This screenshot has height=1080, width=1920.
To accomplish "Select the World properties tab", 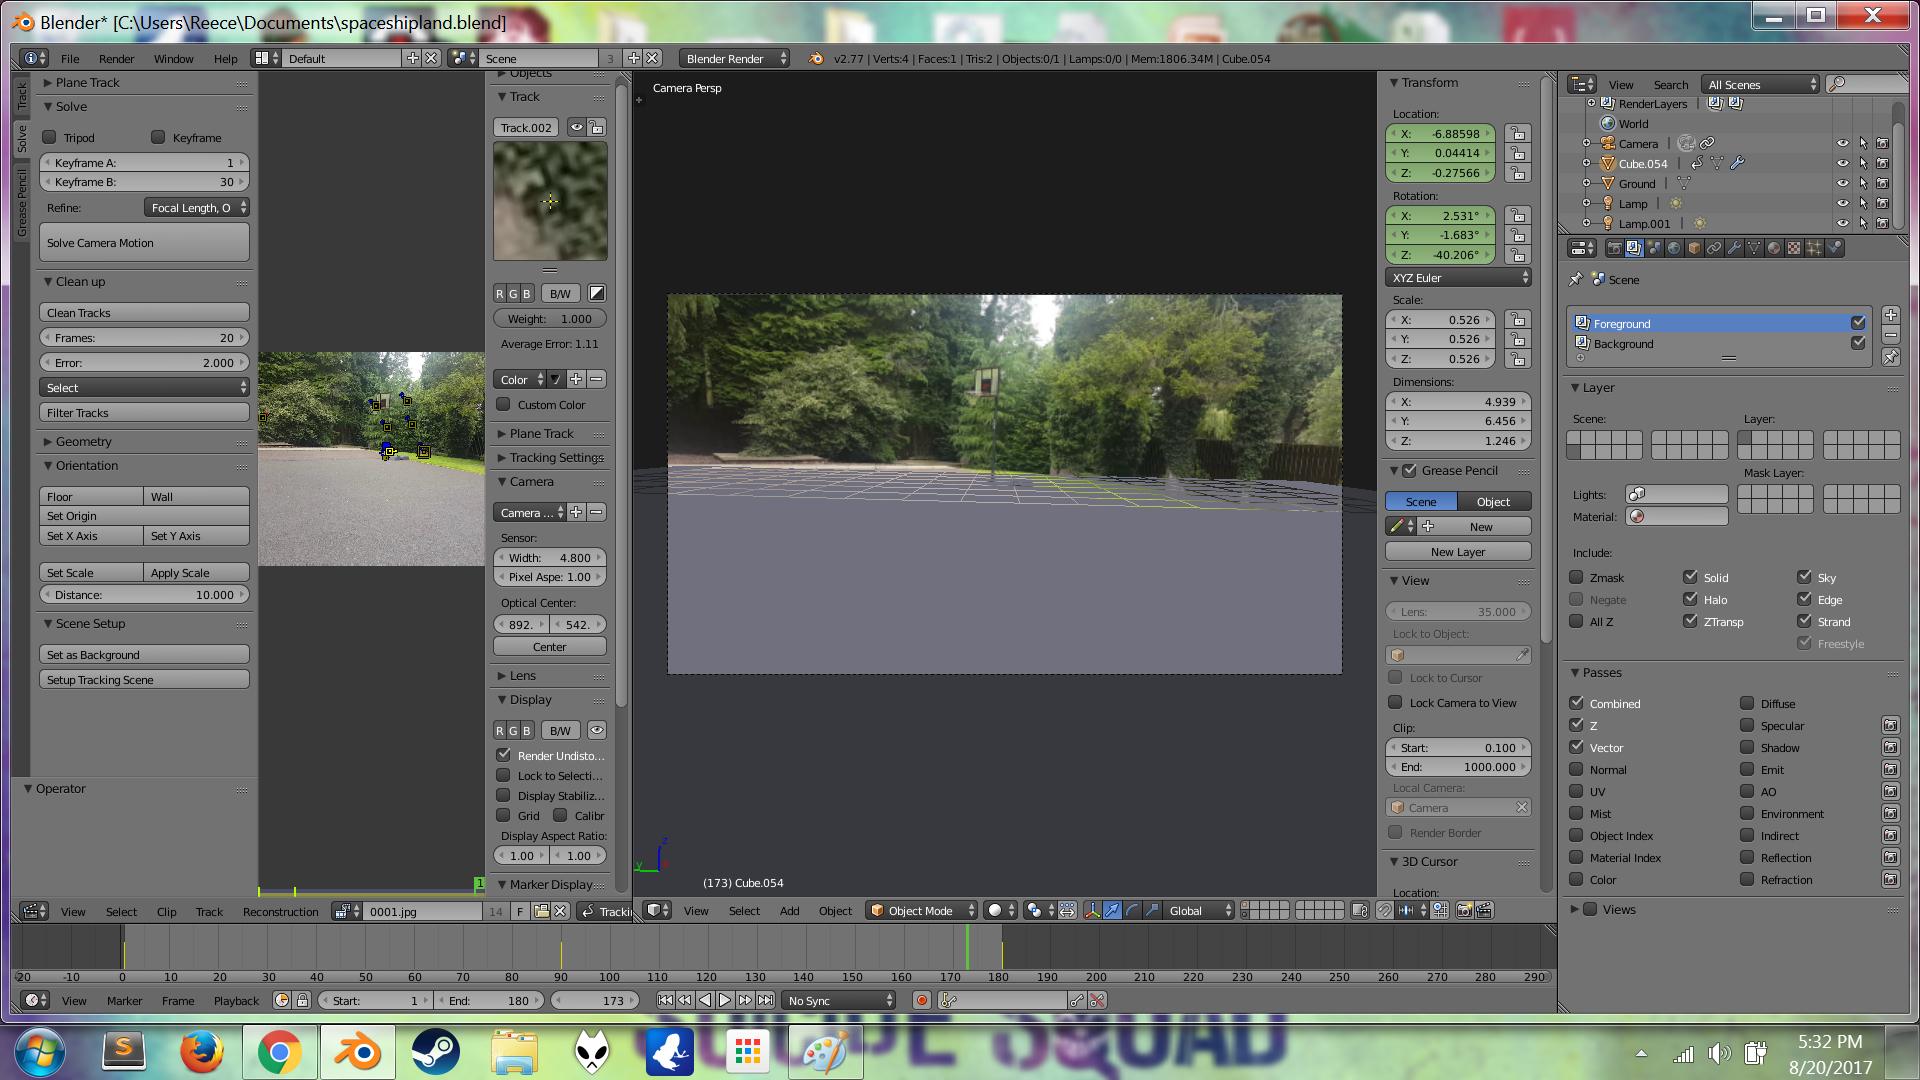I will point(1675,247).
